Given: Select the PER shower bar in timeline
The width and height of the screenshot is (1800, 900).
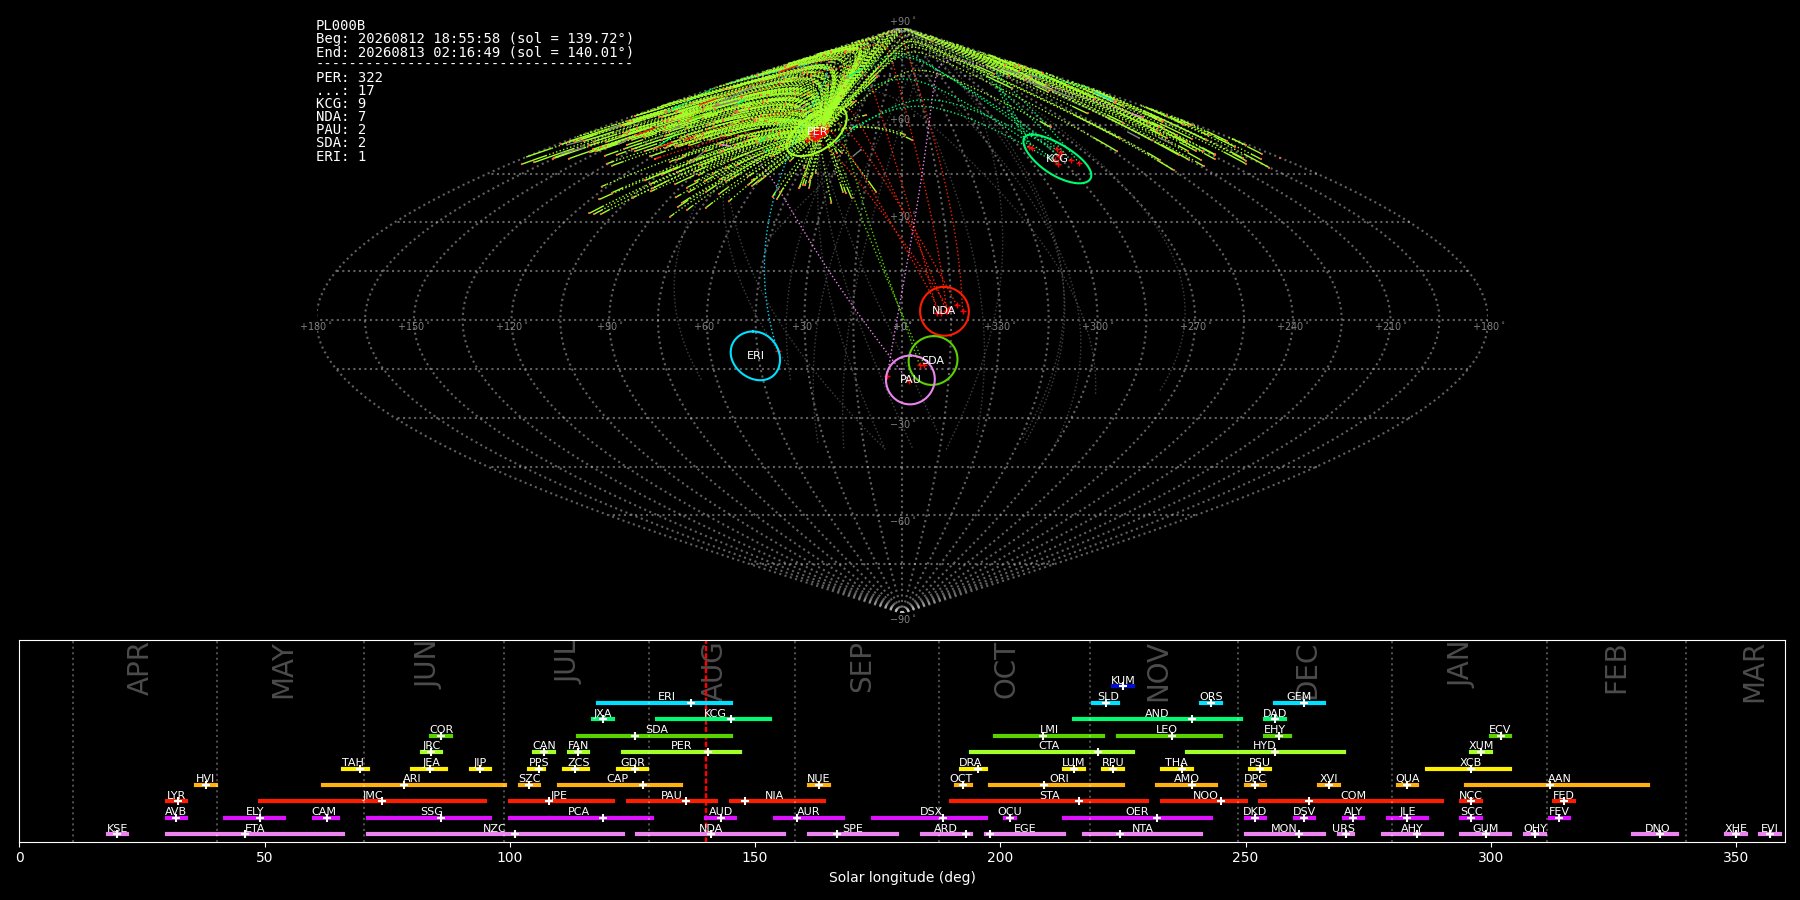Looking at the screenshot, I should (x=681, y=752).
